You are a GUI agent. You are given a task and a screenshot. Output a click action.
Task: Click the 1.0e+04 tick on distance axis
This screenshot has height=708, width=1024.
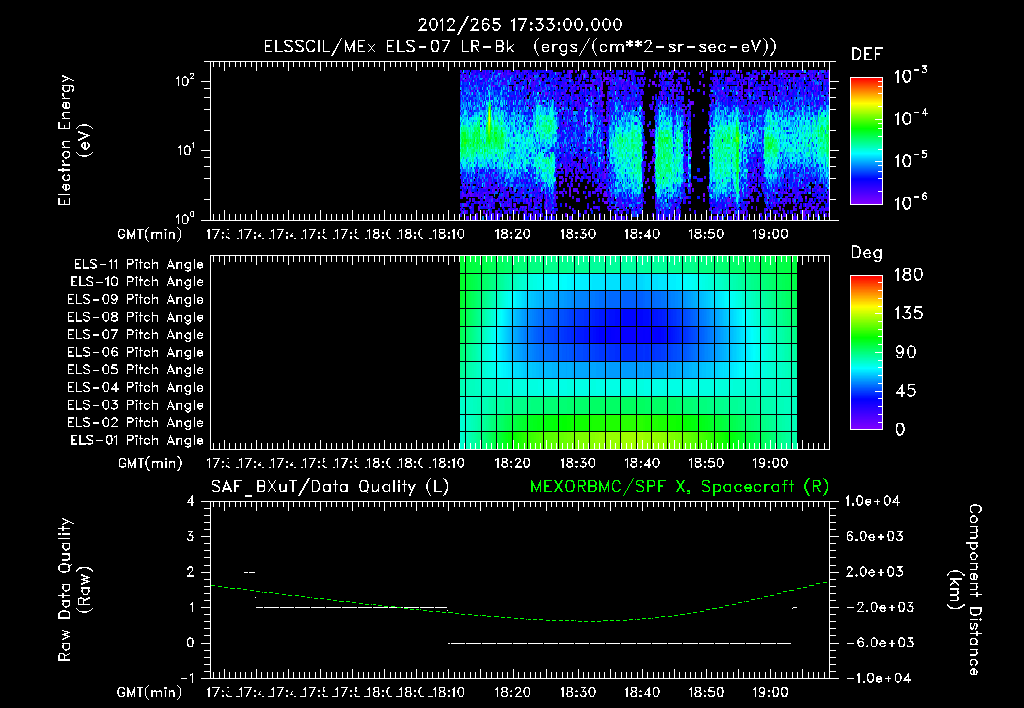pyautogui.click(x=872, y=501)
